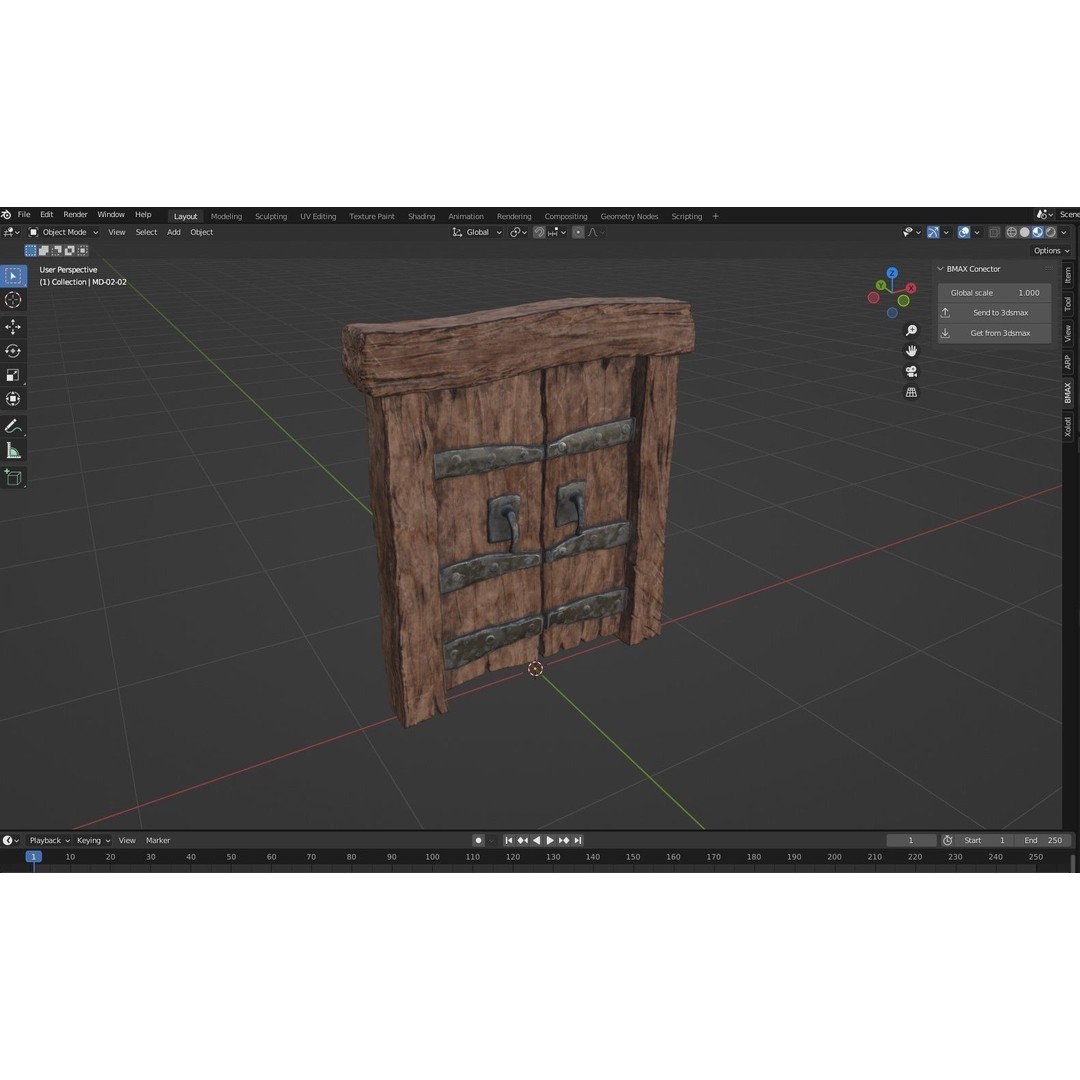Enable Wireframe viewport shading
The width and height of the screenshot is (1080, 1080).
(1011, 232)
